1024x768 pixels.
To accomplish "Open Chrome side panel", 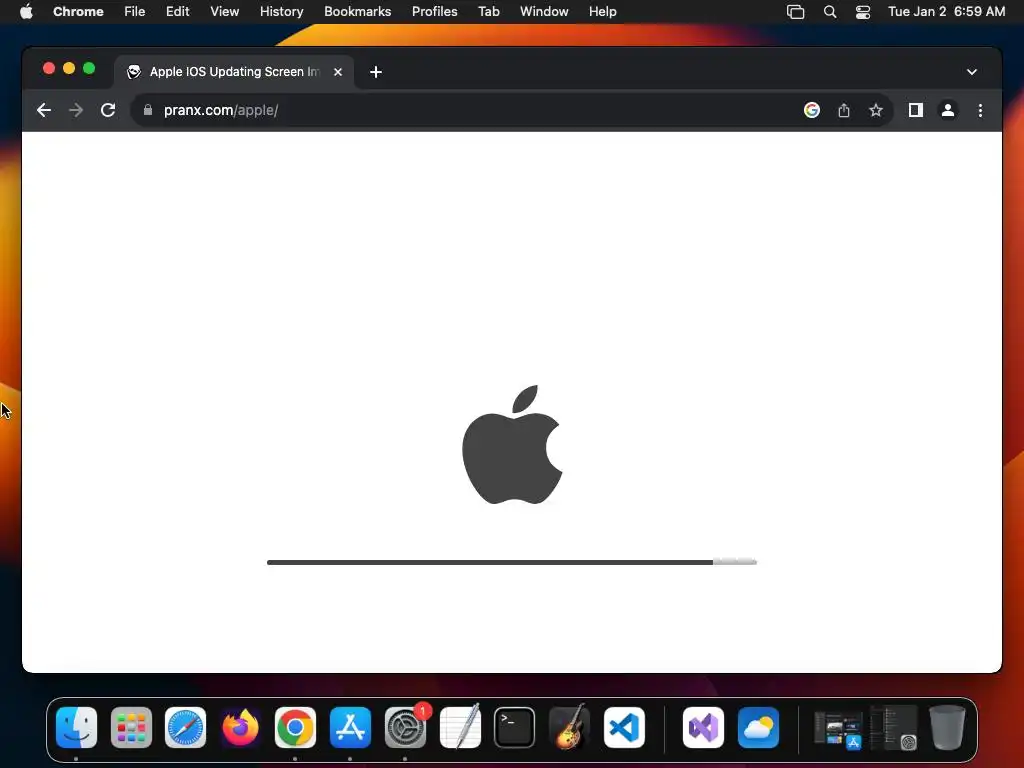I will 916,110.
